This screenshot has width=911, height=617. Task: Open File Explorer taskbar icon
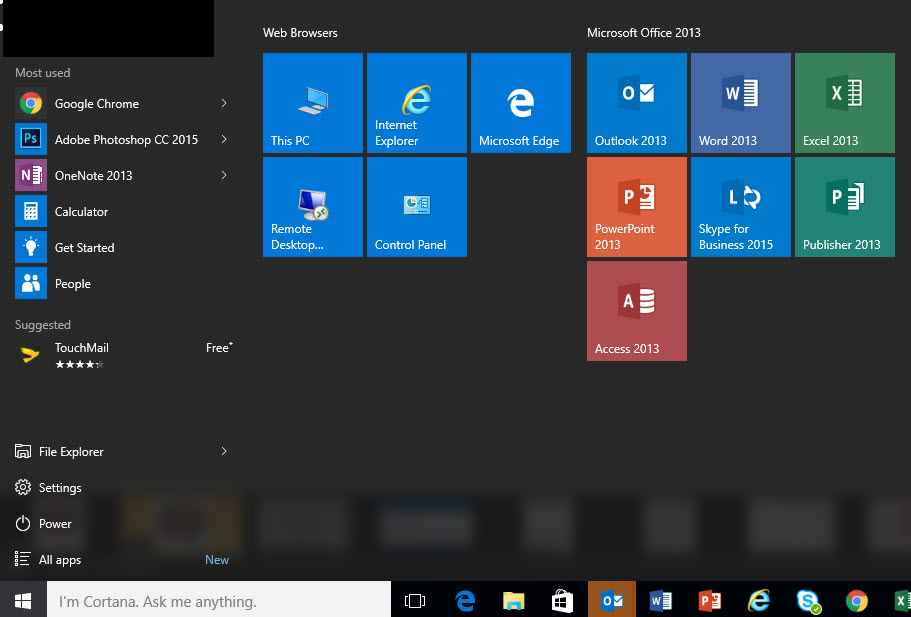(514, 600)
